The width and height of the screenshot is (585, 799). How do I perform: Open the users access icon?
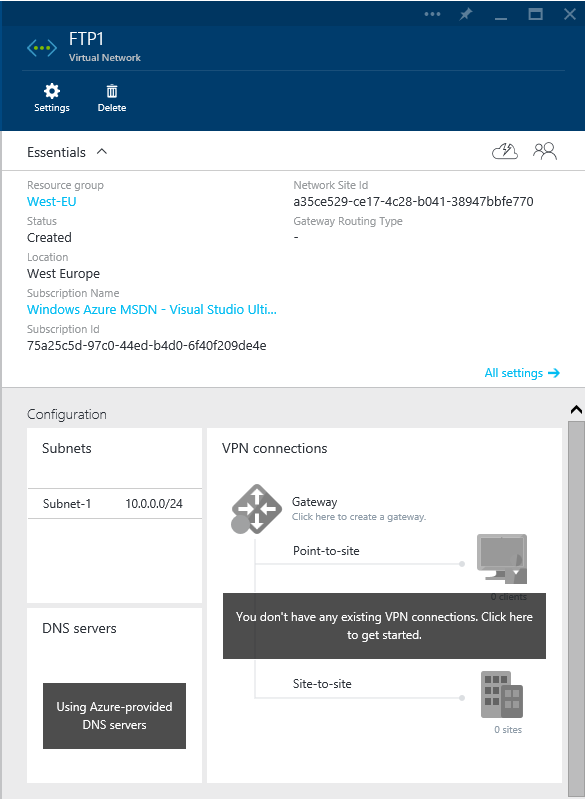545,151
